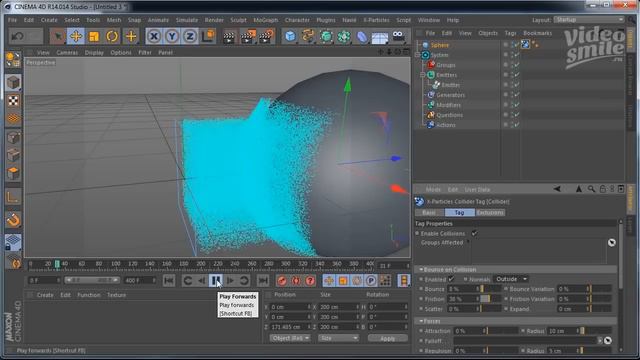Open the floor environment icon
This screenshot has width=640, height=360.
(380, 38)
